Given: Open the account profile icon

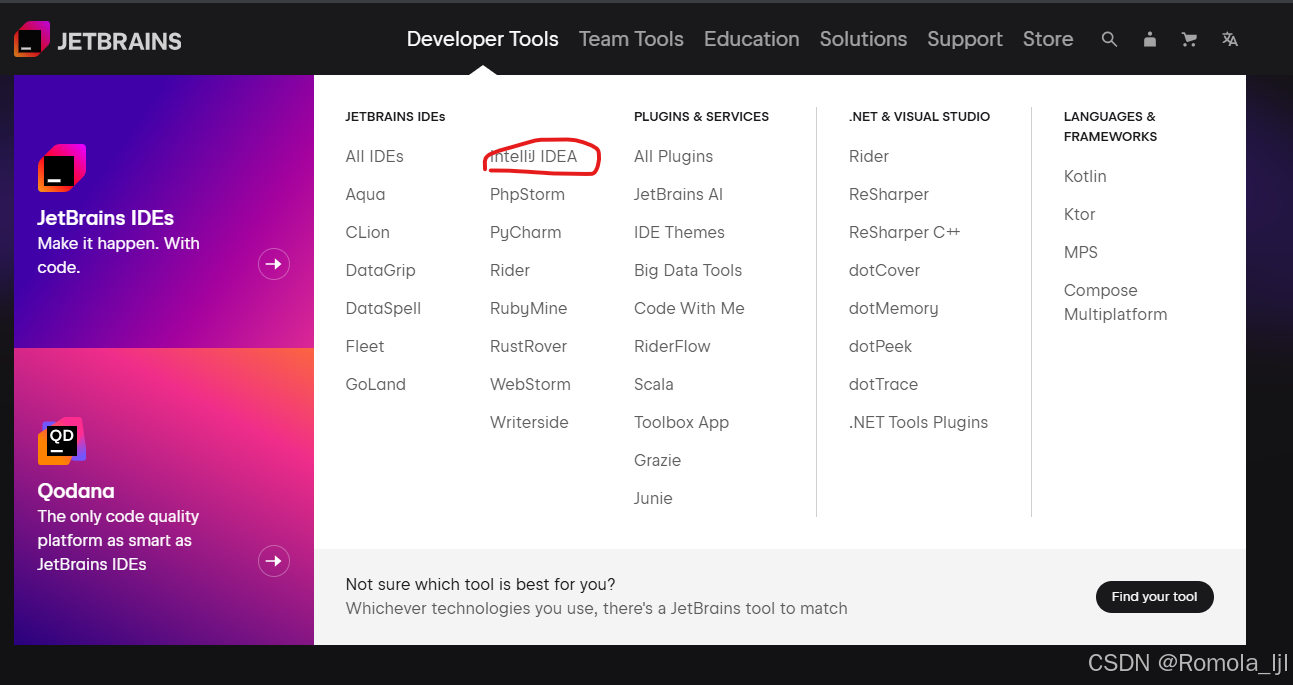Looking at the screenshot, I should 1150,39.
